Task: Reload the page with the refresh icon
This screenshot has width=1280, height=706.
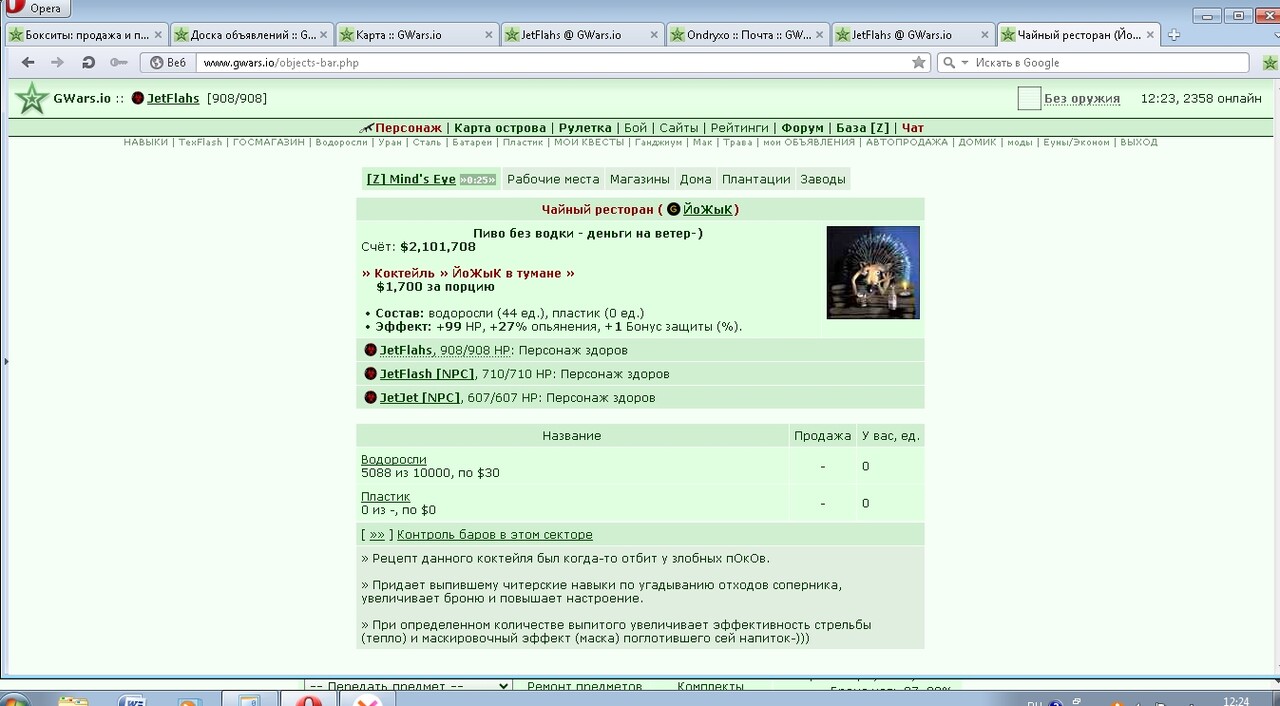Action: [88, 62]
